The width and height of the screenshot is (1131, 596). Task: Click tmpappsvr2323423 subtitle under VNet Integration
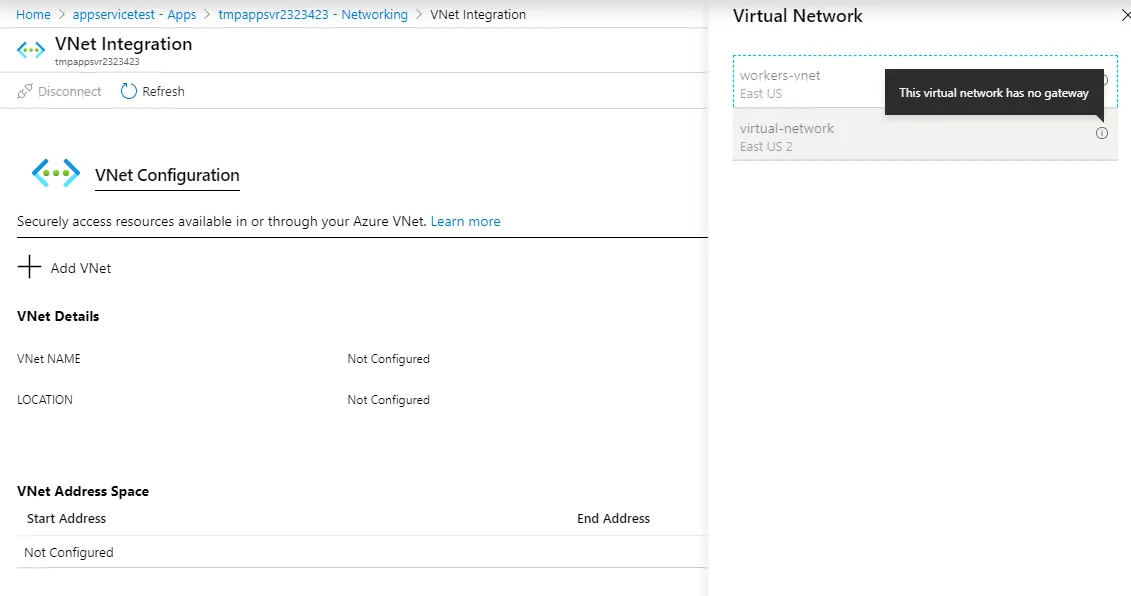(x=97, y=62)
